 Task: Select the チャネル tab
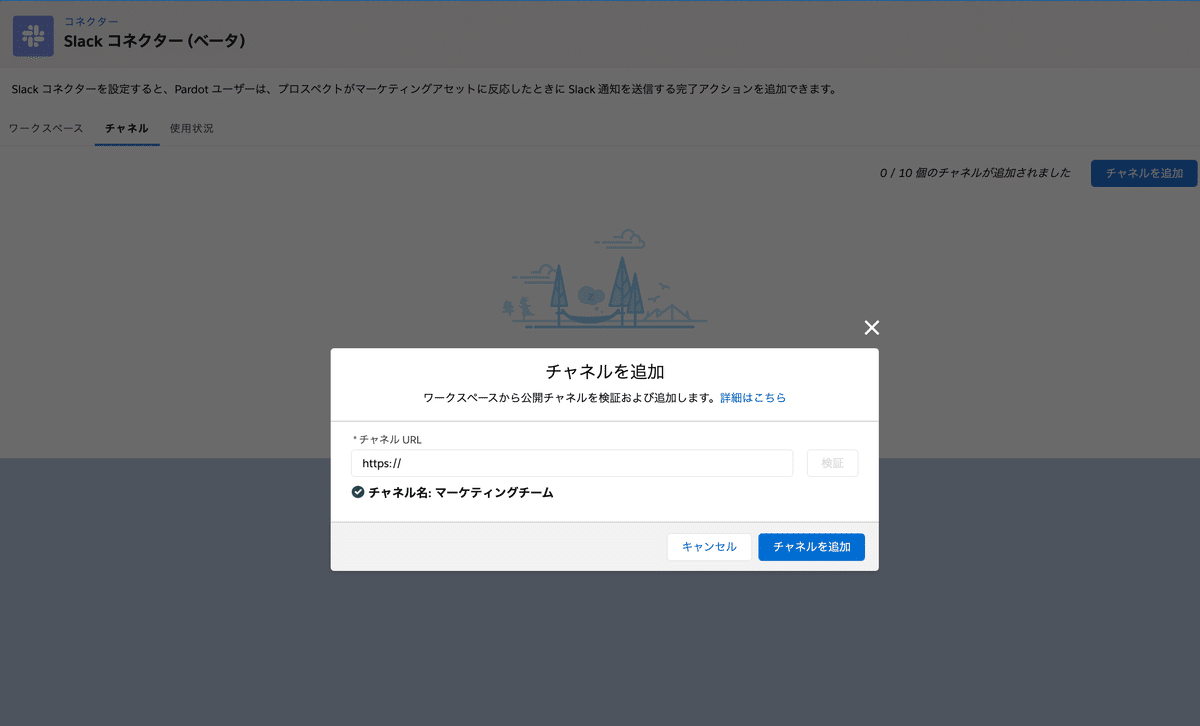pyautogui.click(x=127, y=129)
